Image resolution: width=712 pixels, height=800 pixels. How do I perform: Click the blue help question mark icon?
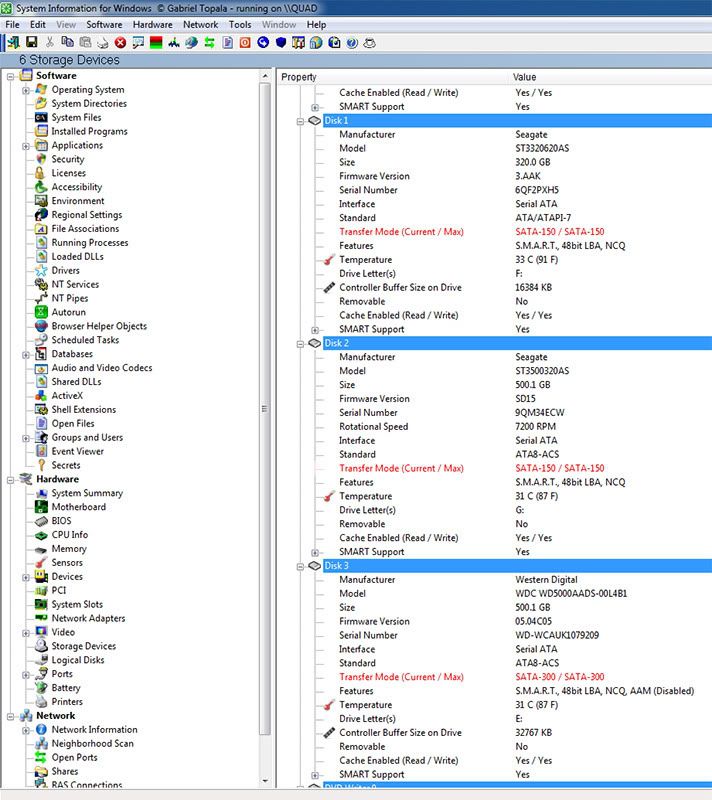click(351, 42)
